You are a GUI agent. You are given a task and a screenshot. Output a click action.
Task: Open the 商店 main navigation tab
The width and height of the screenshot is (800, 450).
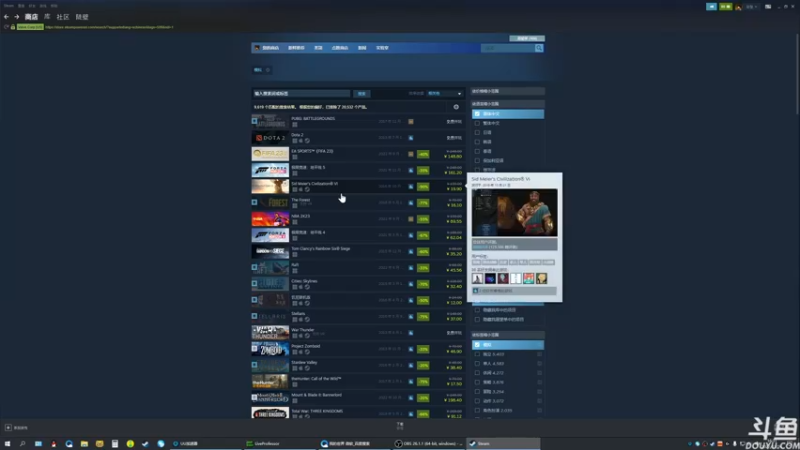click(x=31, y=17)
